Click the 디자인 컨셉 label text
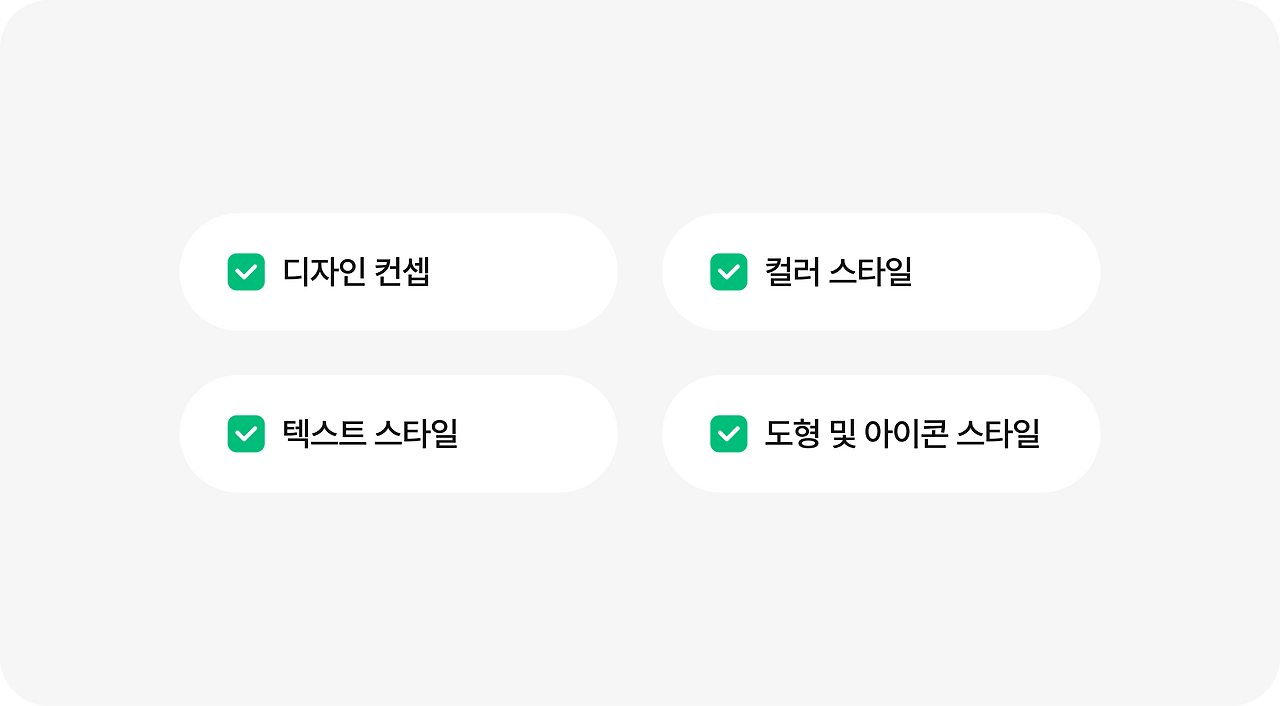The height and width of the screenshot is (706, 1280). coord(356,272)
